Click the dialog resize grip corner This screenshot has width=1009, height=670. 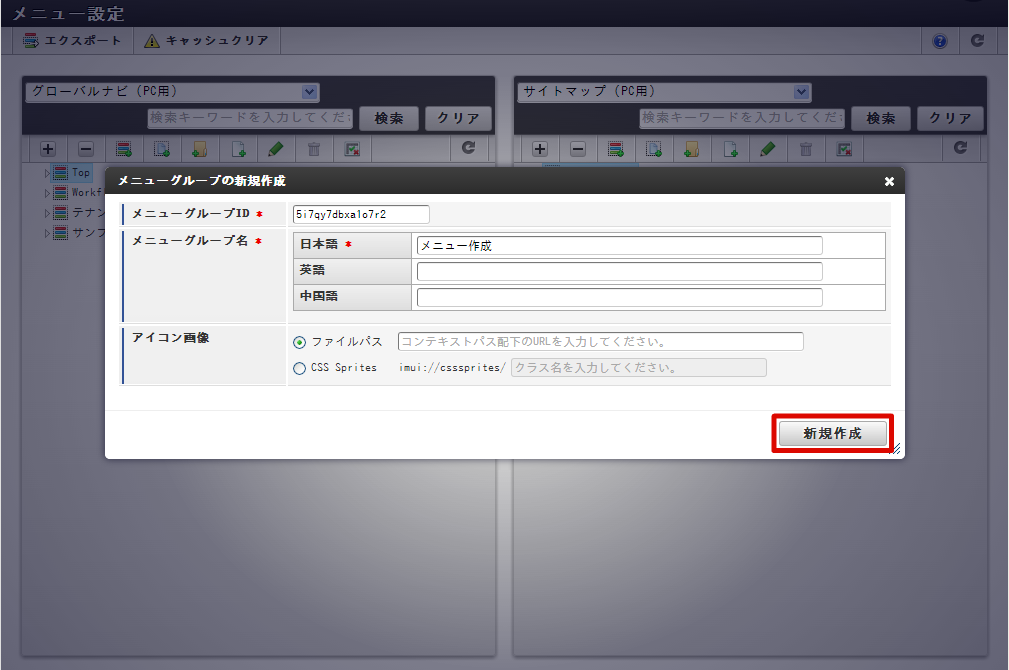[896, 449]
